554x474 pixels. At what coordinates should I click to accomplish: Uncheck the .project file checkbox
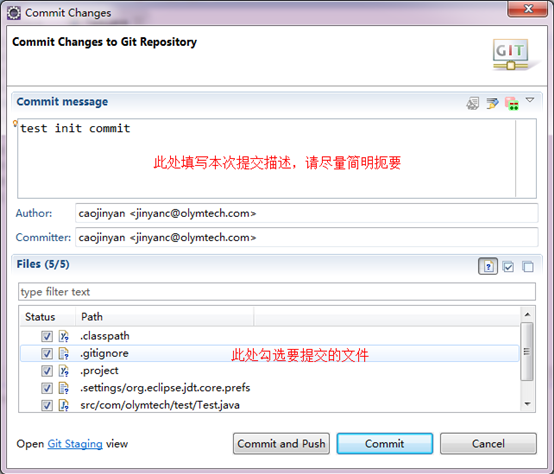tap(47, 371)
